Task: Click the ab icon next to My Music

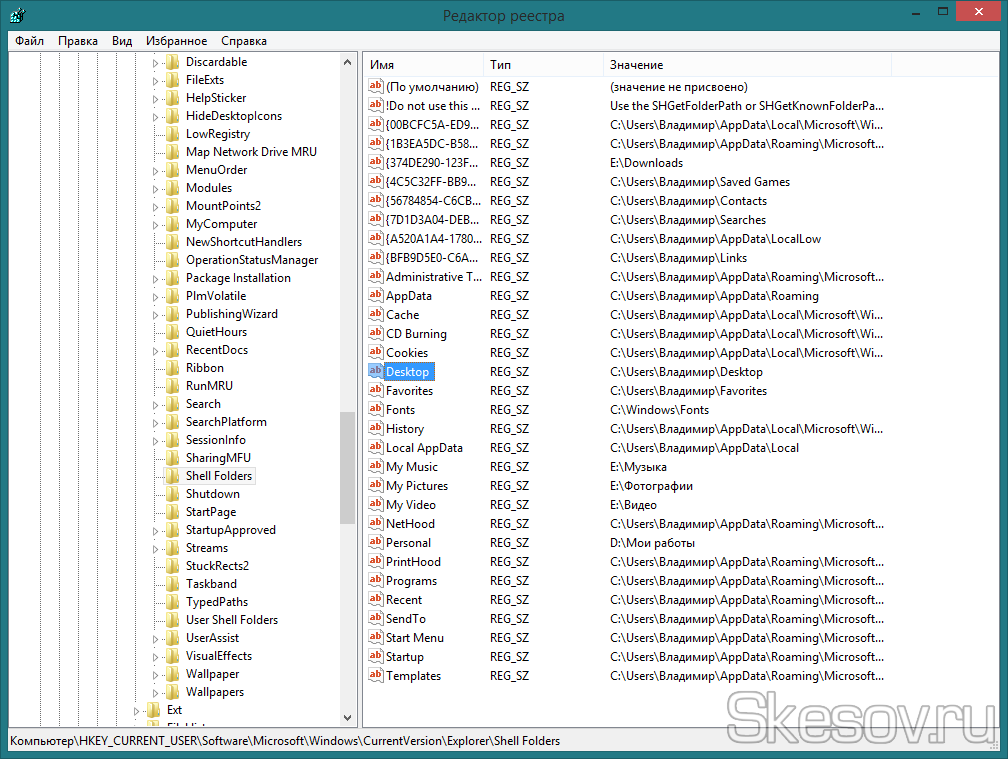Action: (376, 467)
